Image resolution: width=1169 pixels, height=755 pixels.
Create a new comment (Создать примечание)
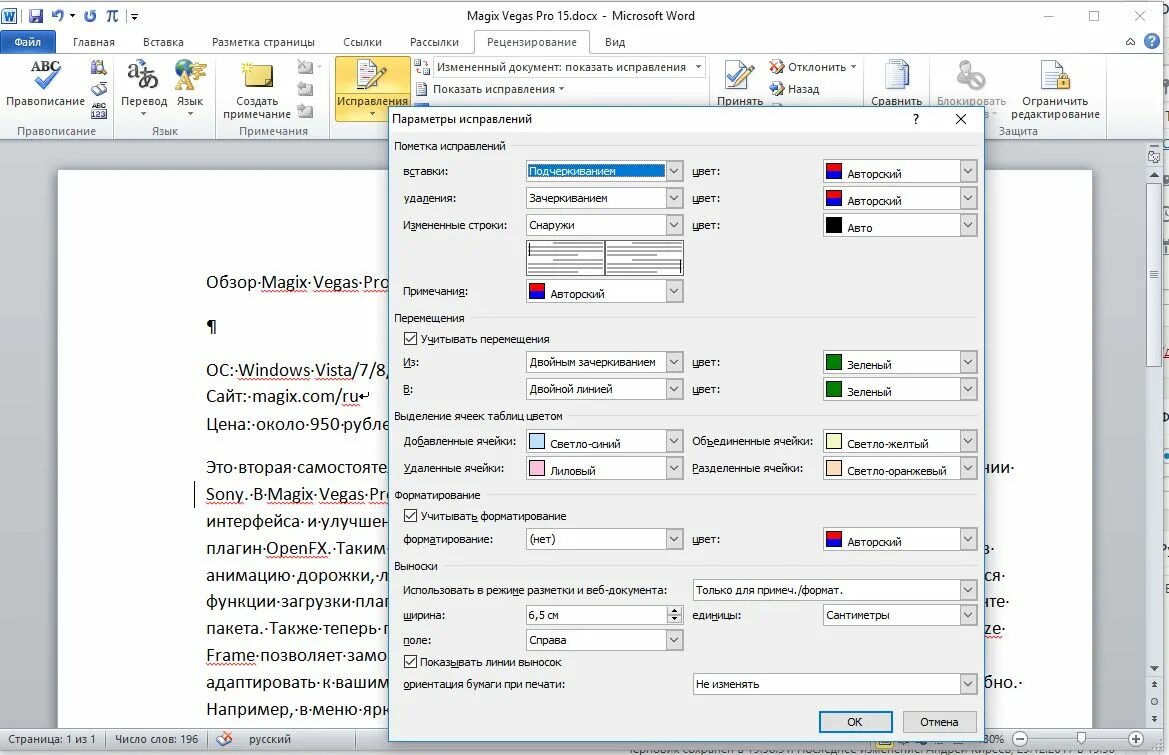tap(257, 89)
